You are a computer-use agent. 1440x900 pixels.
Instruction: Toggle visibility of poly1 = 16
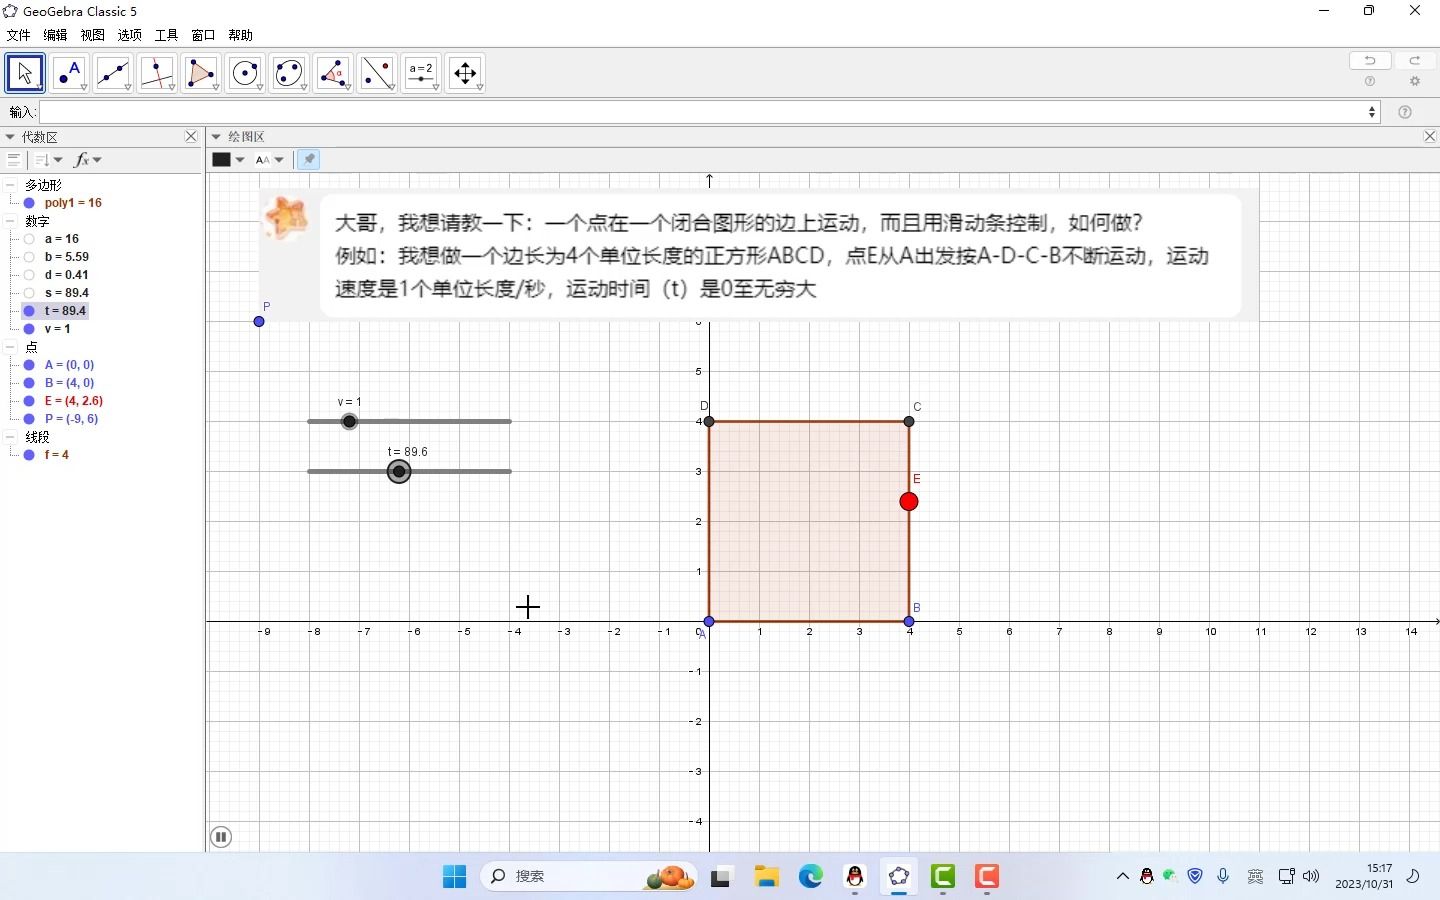(x=29, y=203)
